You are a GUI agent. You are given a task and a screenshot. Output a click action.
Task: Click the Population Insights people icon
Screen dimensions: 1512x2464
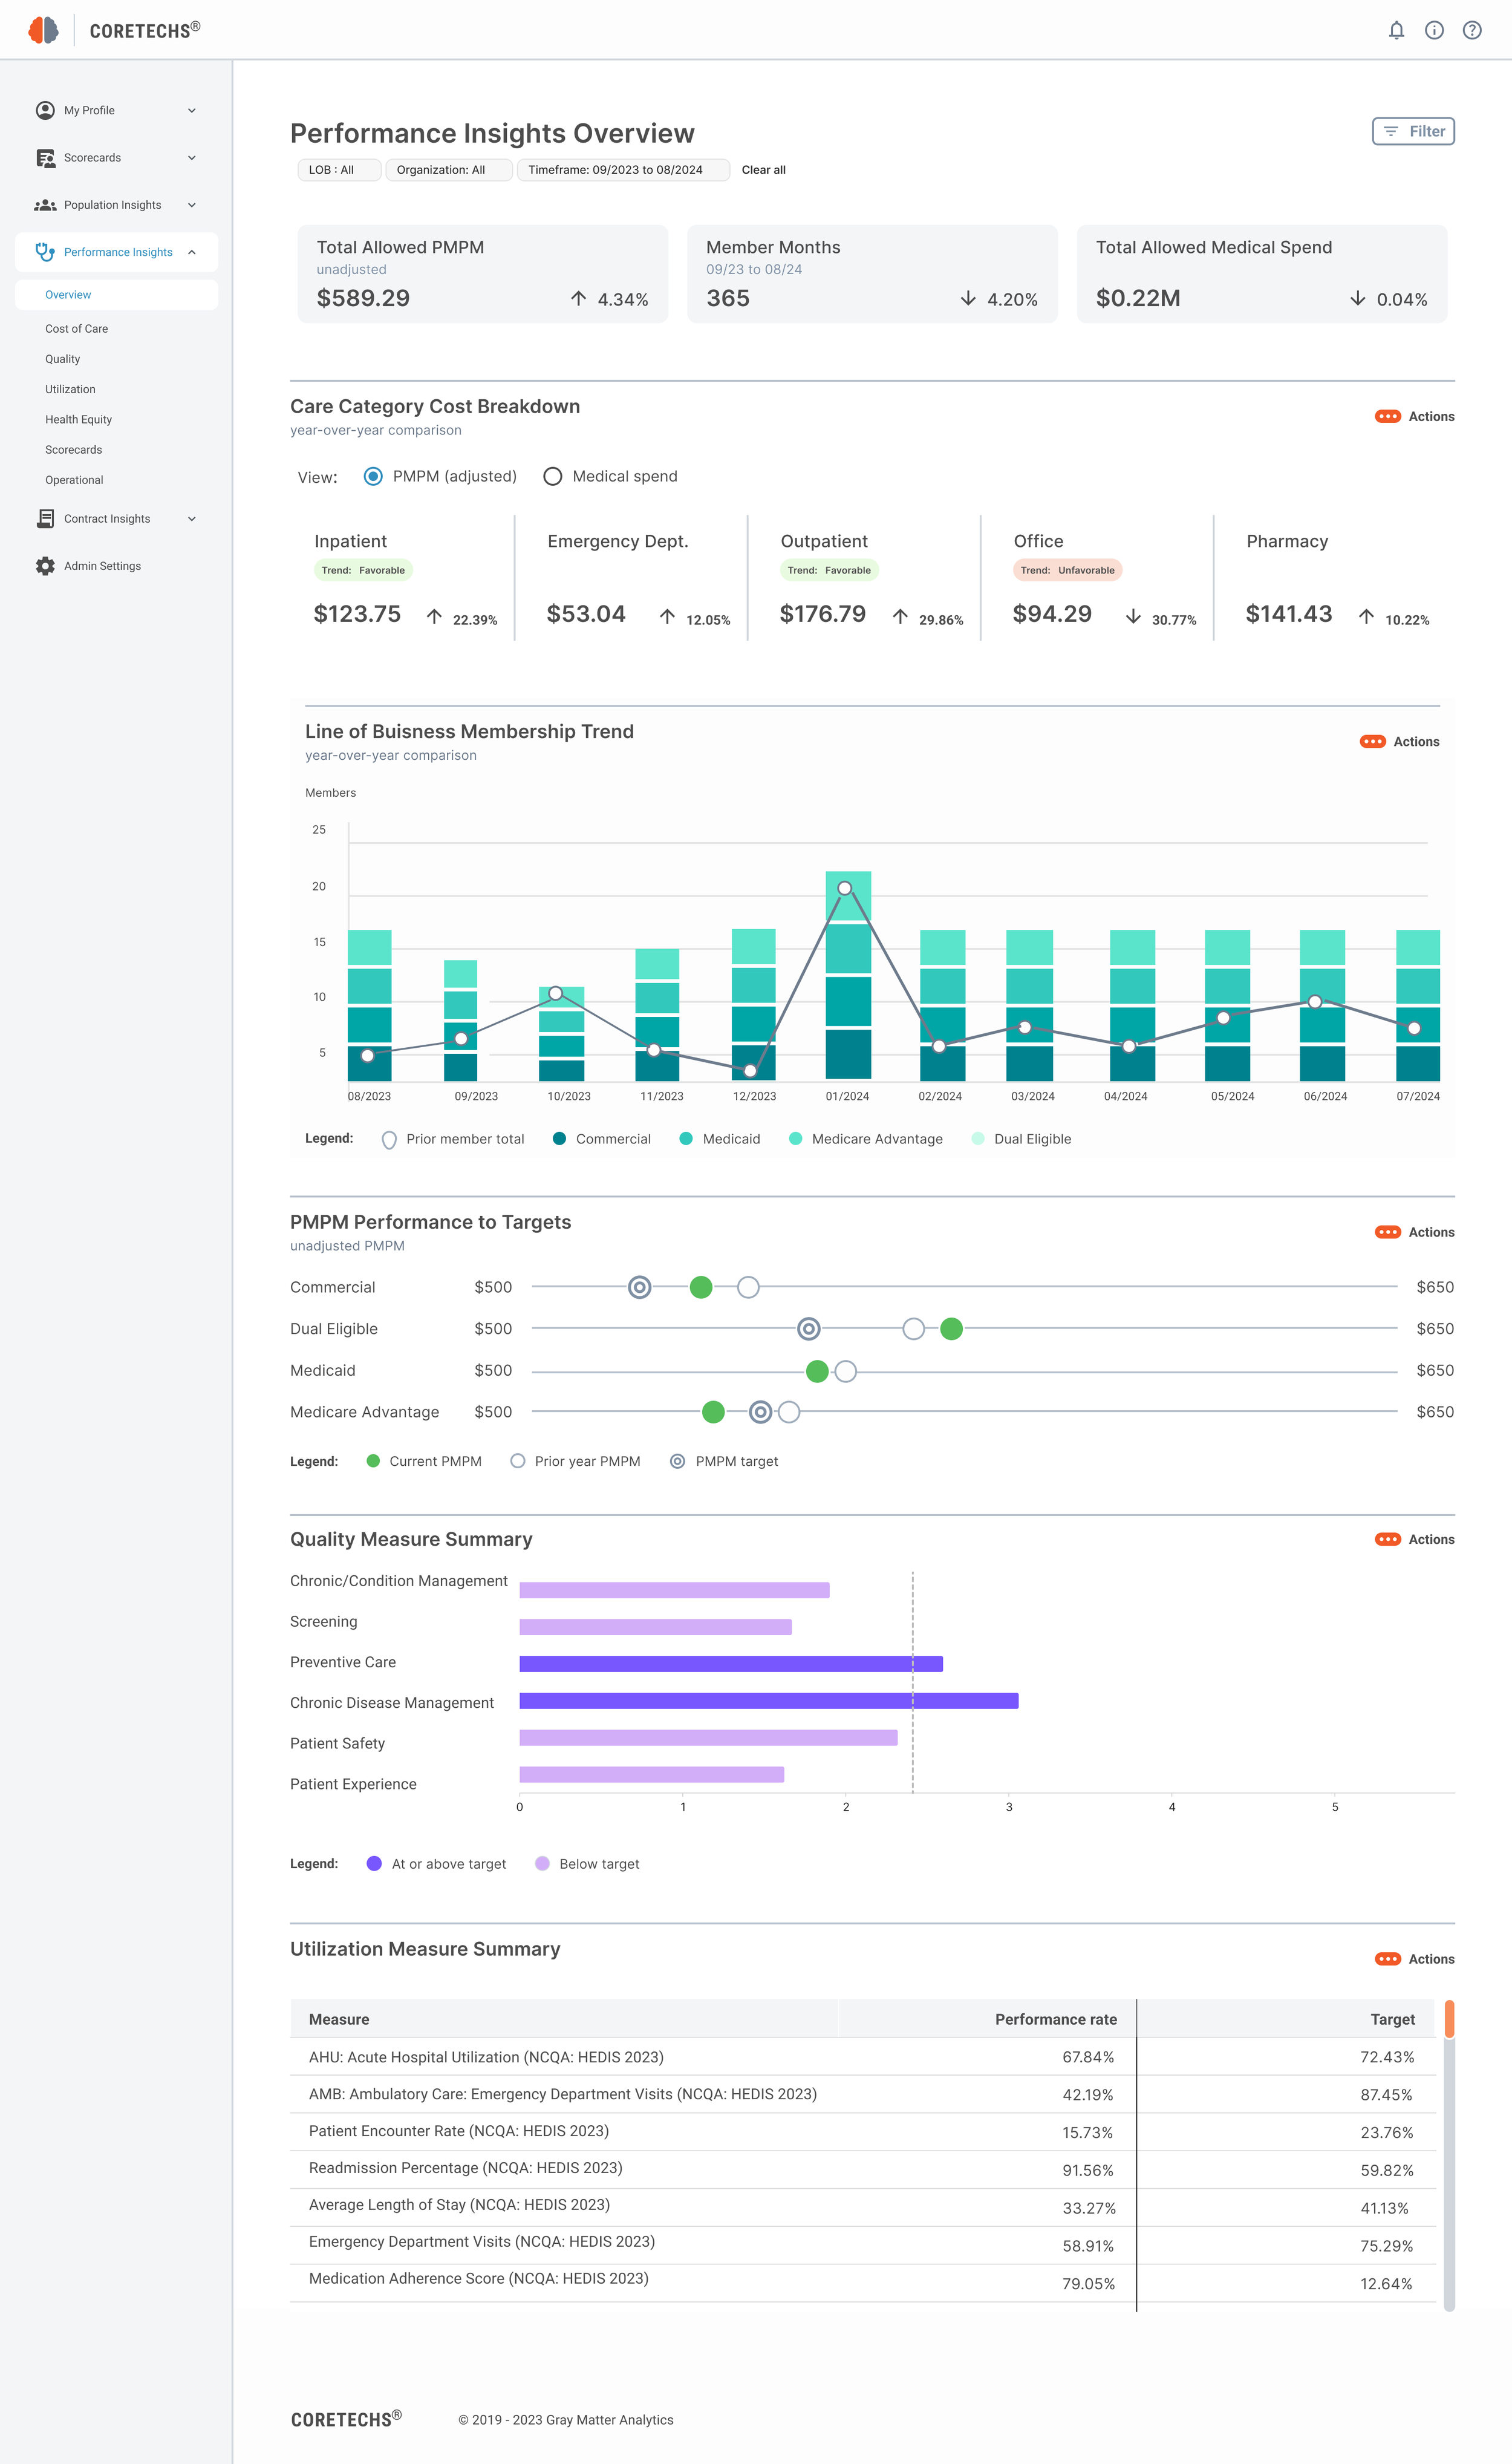45,205
